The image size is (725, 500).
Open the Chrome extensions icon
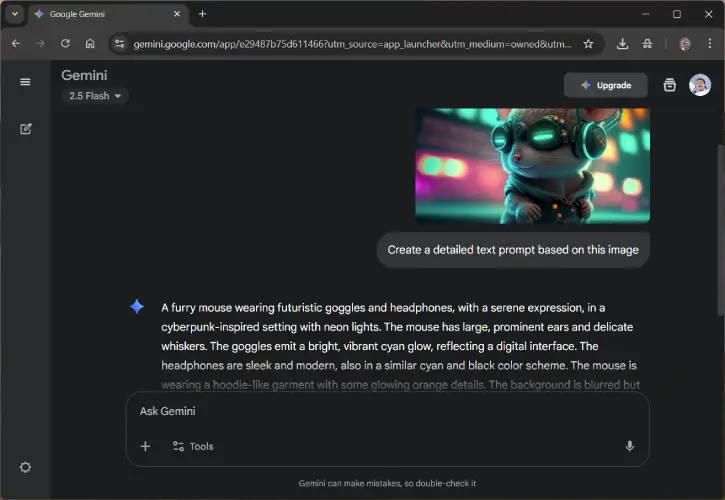[x=648, y=44]
